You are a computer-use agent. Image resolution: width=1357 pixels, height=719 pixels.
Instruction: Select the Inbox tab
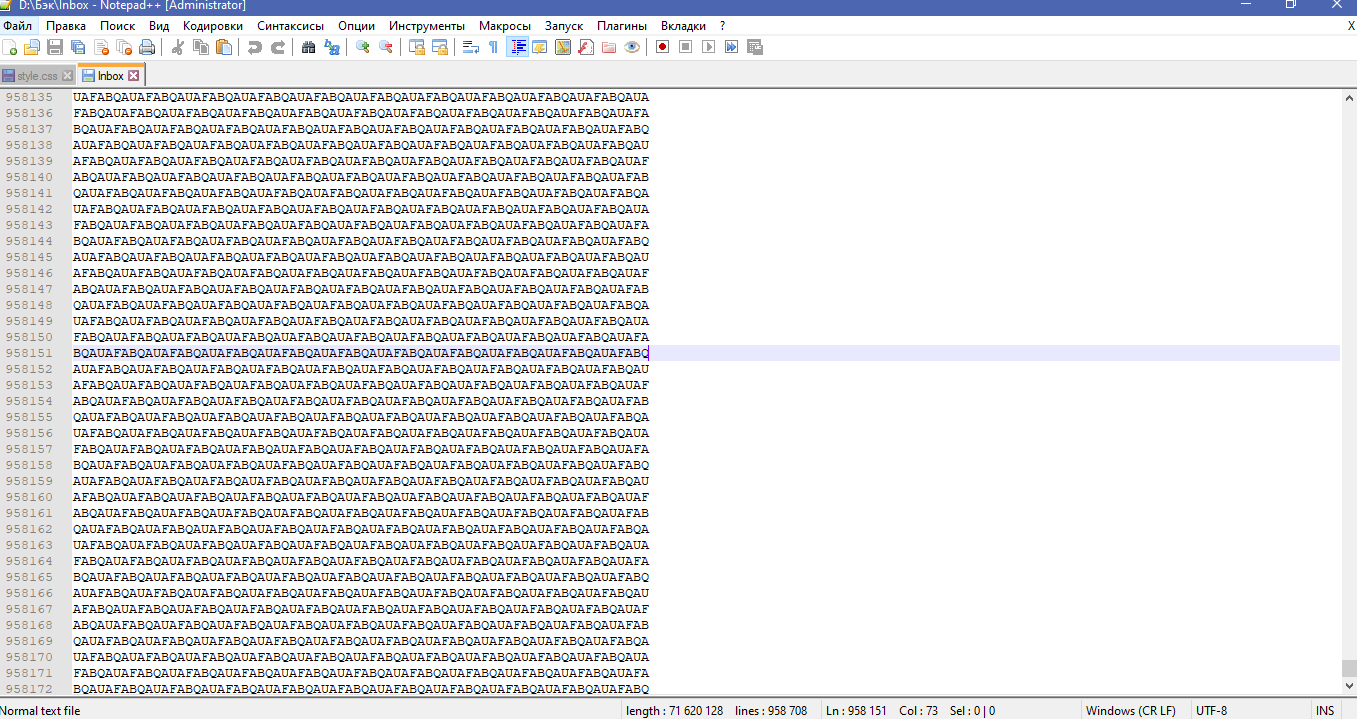click(110, 76)
